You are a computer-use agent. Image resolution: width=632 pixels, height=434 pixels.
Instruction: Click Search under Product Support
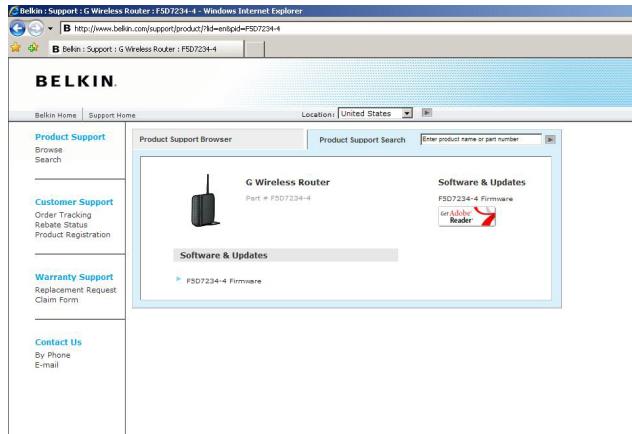point(48,160)
